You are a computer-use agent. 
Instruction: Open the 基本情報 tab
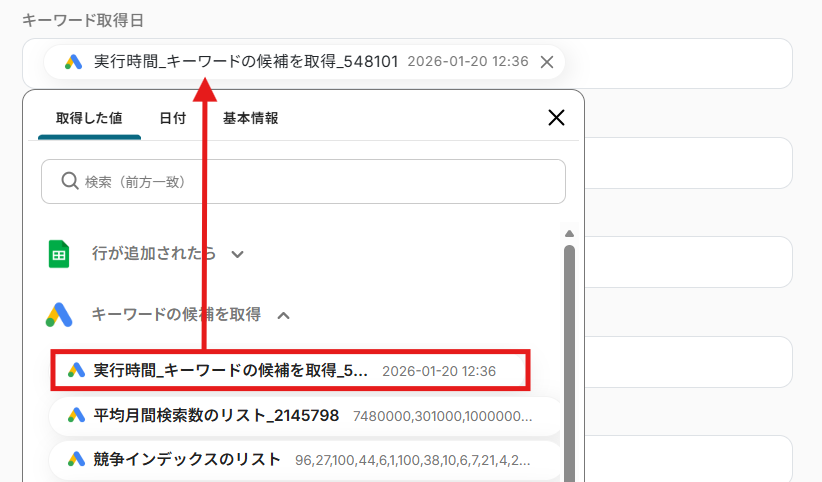(x=251, y=118)
